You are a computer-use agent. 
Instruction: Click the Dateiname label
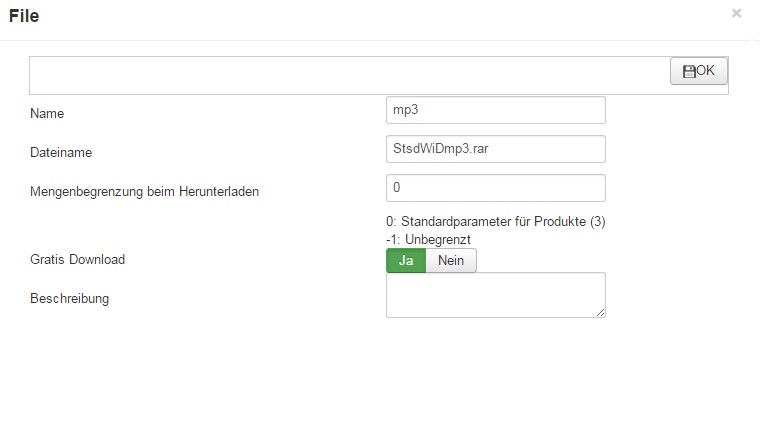click(61, 152)
